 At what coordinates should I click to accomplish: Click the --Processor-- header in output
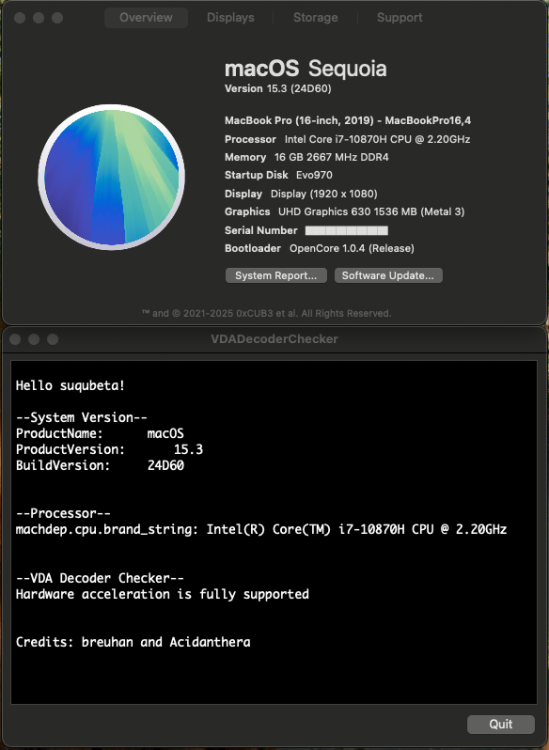tap(63, 514)
